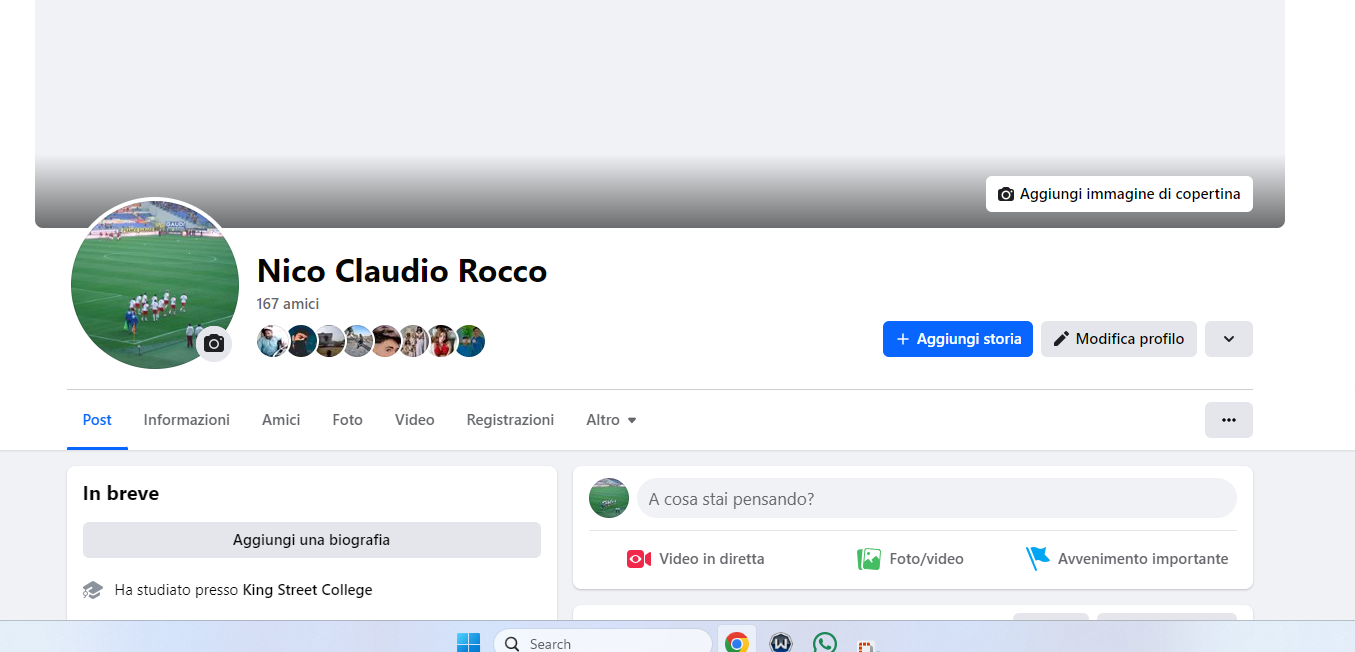Click the 167 amici link
1355x652 pixels.
click(288, 304)
